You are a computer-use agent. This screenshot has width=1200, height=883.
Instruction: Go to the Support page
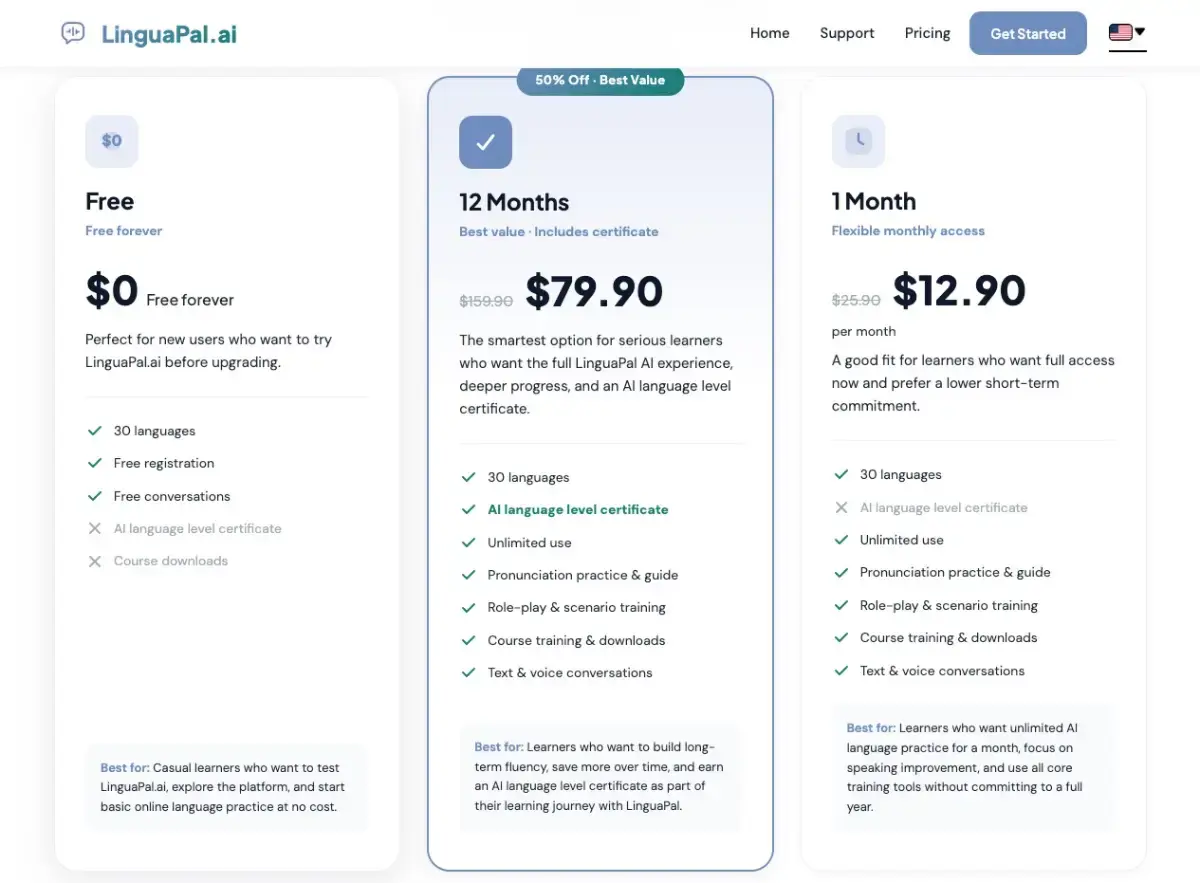pyautogui.click(x=847, y=33)
